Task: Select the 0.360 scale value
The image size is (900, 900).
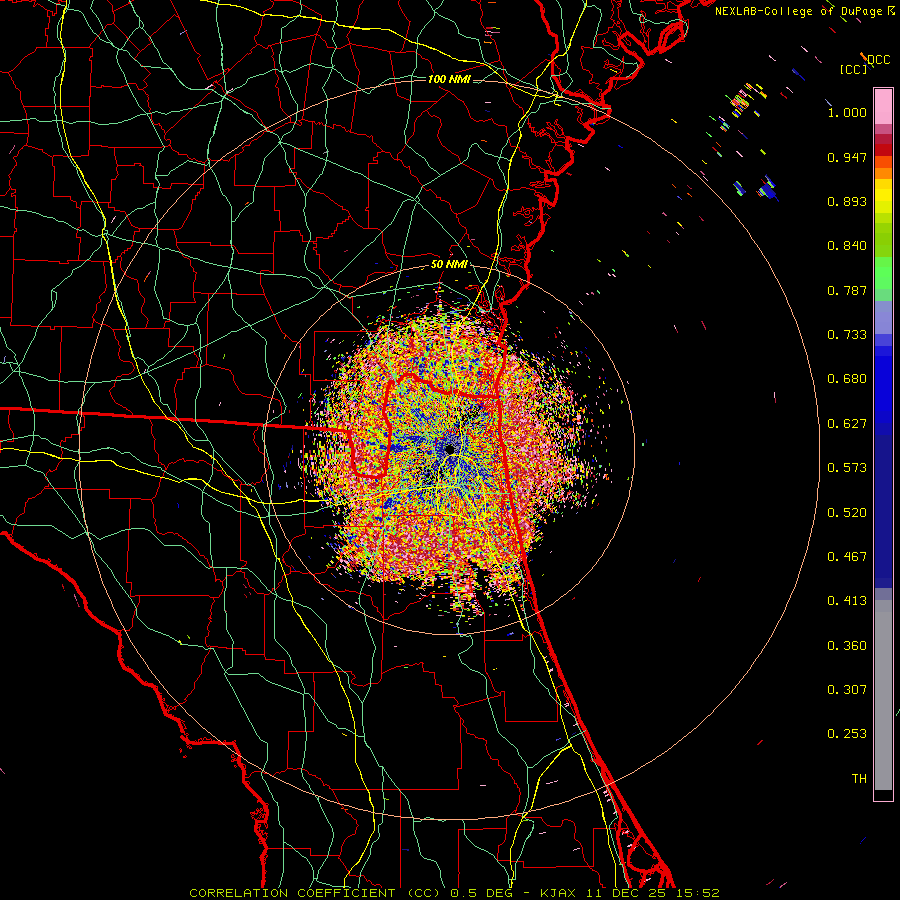Action: pos(847,646)
